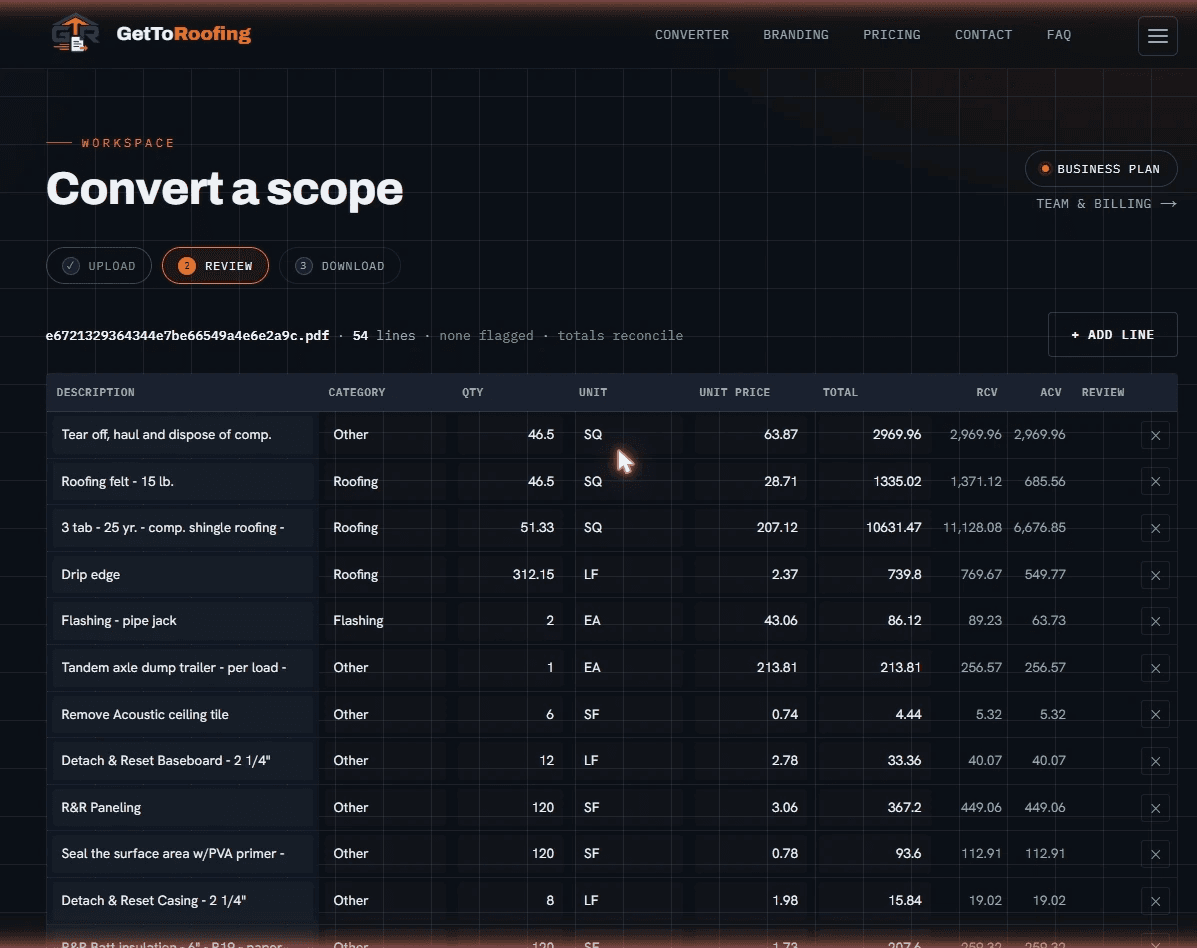
Task: Edit unit price 43.06
Action: [750, 621]
